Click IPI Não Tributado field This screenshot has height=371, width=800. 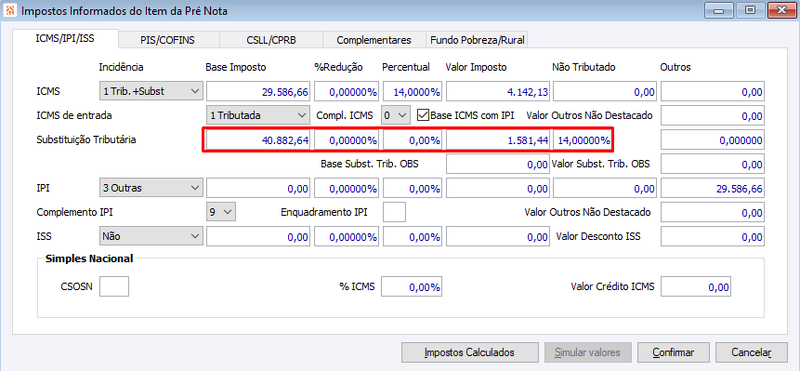[605, 188]
